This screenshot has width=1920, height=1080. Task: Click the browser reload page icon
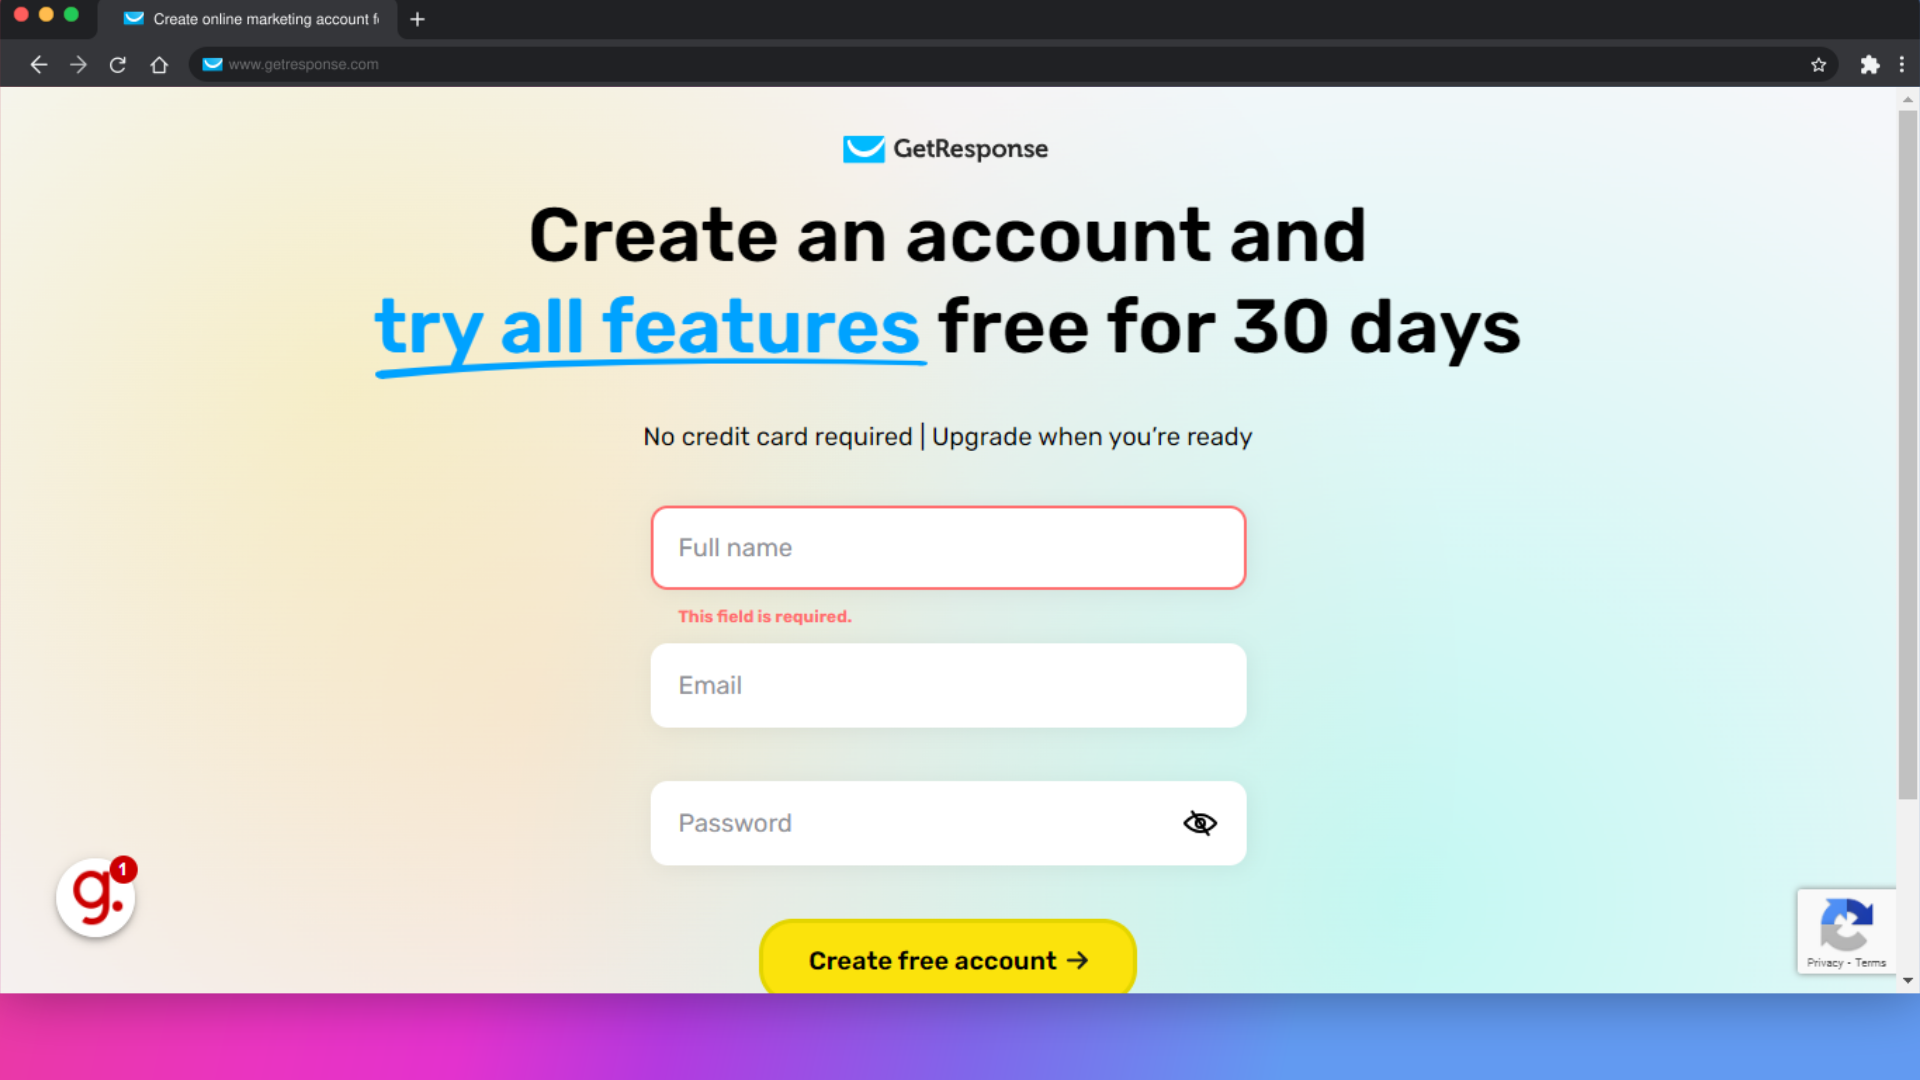pos(119,65)
